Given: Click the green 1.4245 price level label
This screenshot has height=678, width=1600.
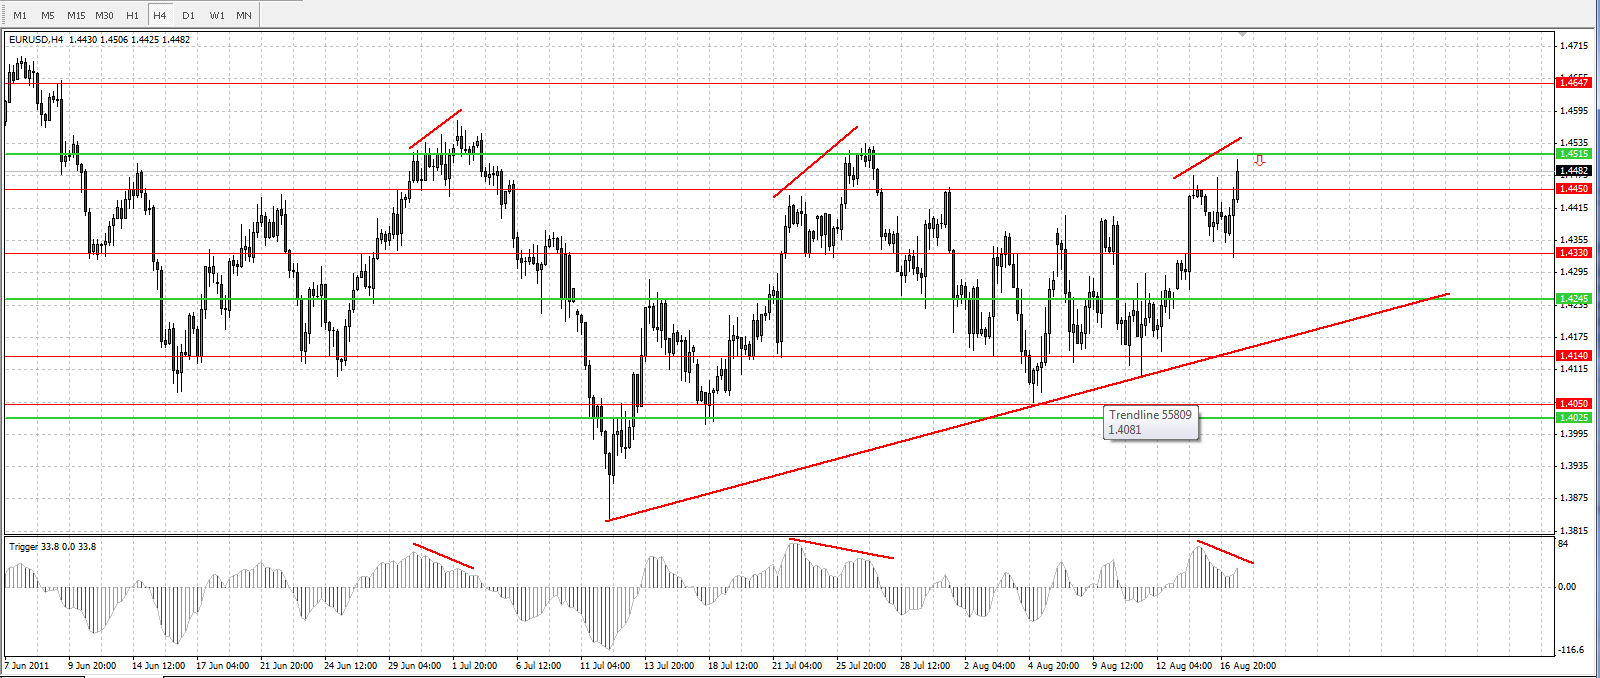Looking at the screenshot, I should 1574,299.
